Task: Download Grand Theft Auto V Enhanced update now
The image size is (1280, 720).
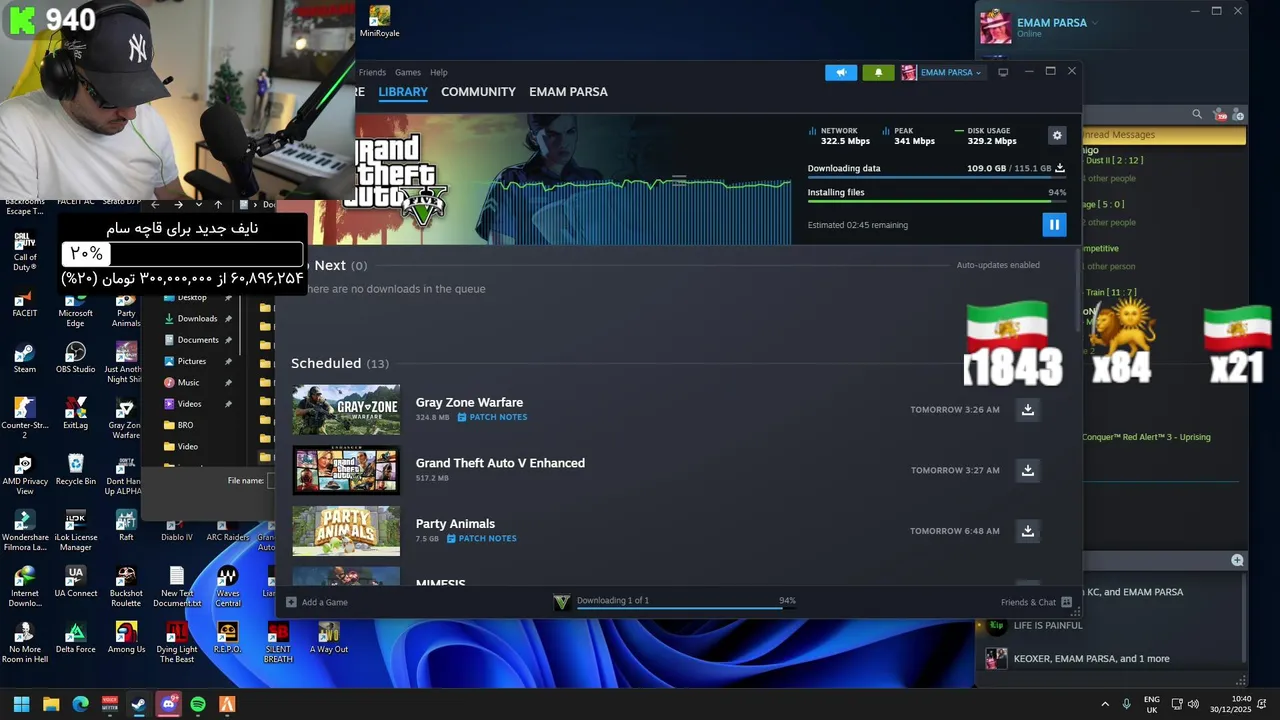Action: pos(1027,470)
